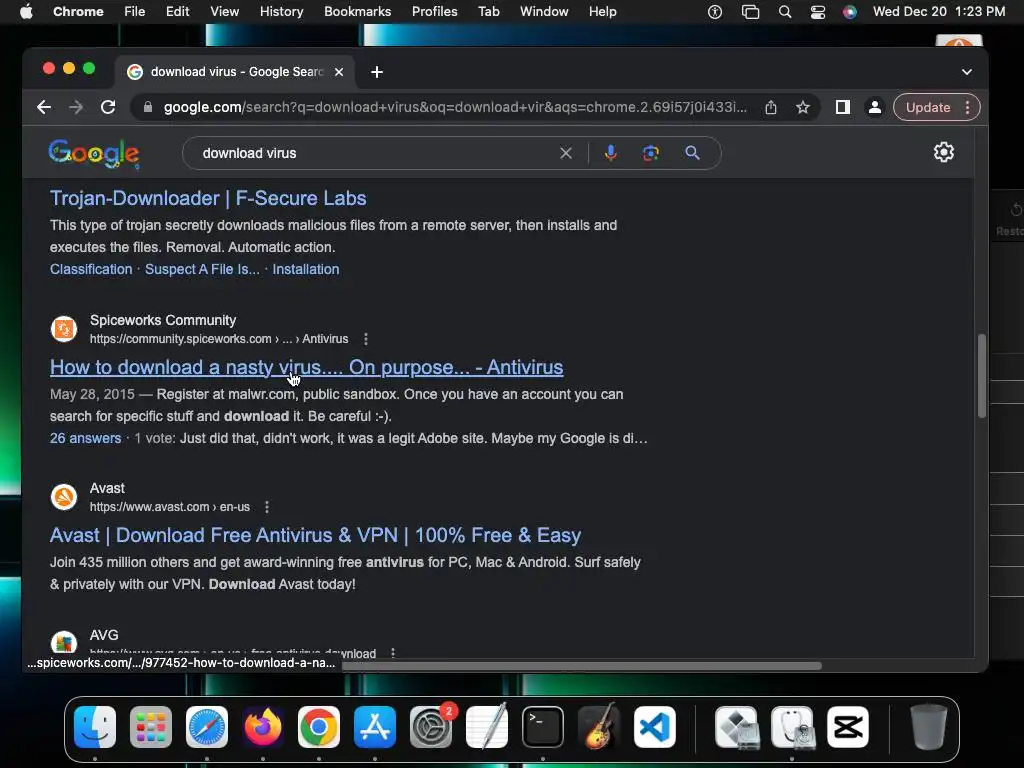1024x768 pixels.
Task: Click the Spiceworks Community favicon
Action: pos(64,328)
